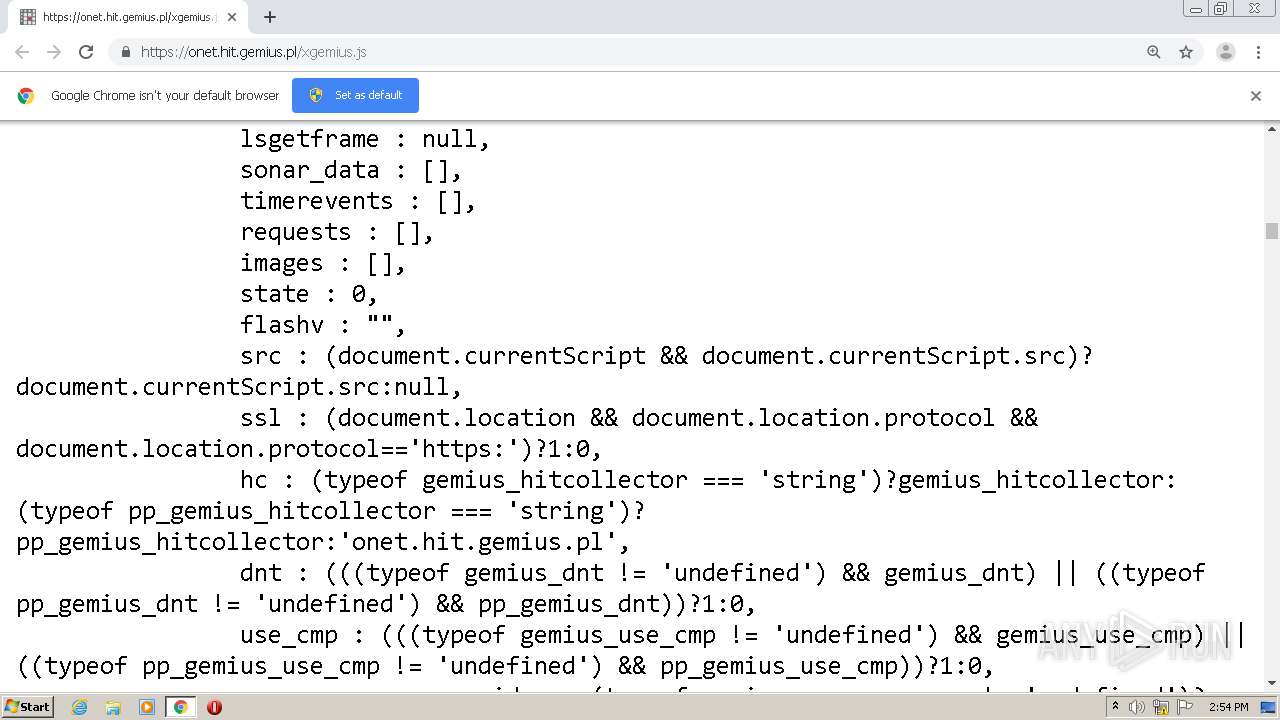Click the "document.location.protocol=='https:')?1:0," text

[x=309, y=449]
